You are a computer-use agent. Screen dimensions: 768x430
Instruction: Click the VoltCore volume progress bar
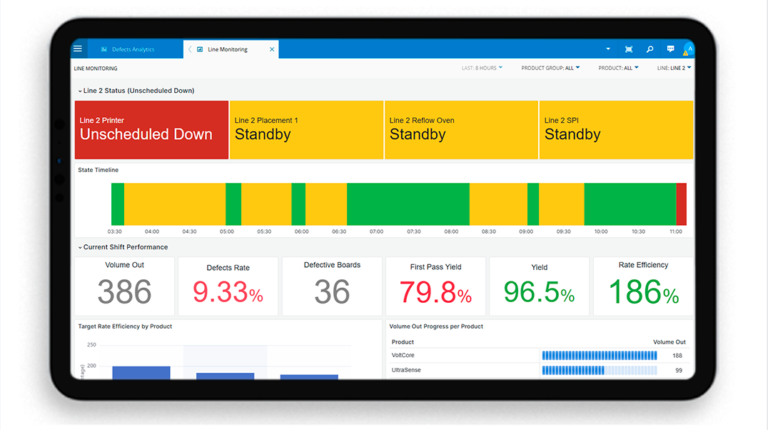click(599, 355)
